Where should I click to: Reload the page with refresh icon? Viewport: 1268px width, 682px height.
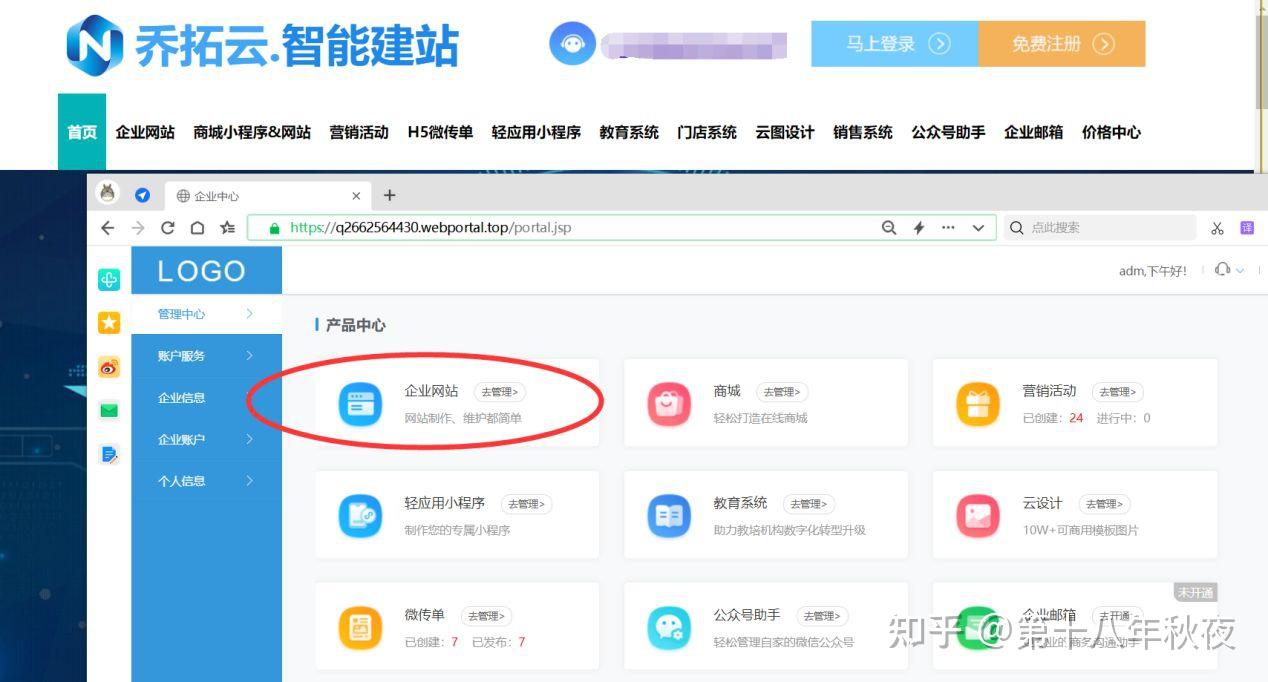click(x=168, y=228)
